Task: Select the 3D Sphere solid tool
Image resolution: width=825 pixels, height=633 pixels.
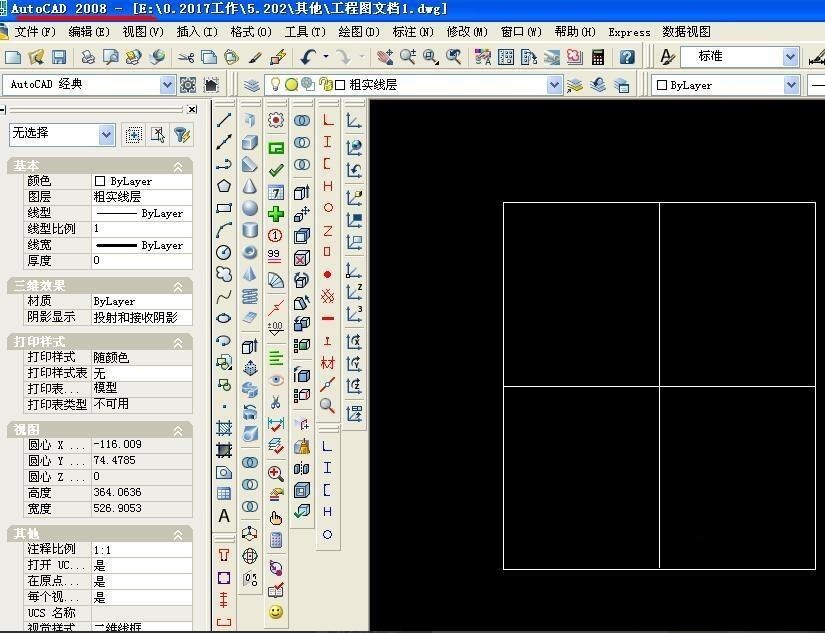Action: pyautogui.click(x=250, y=208)
